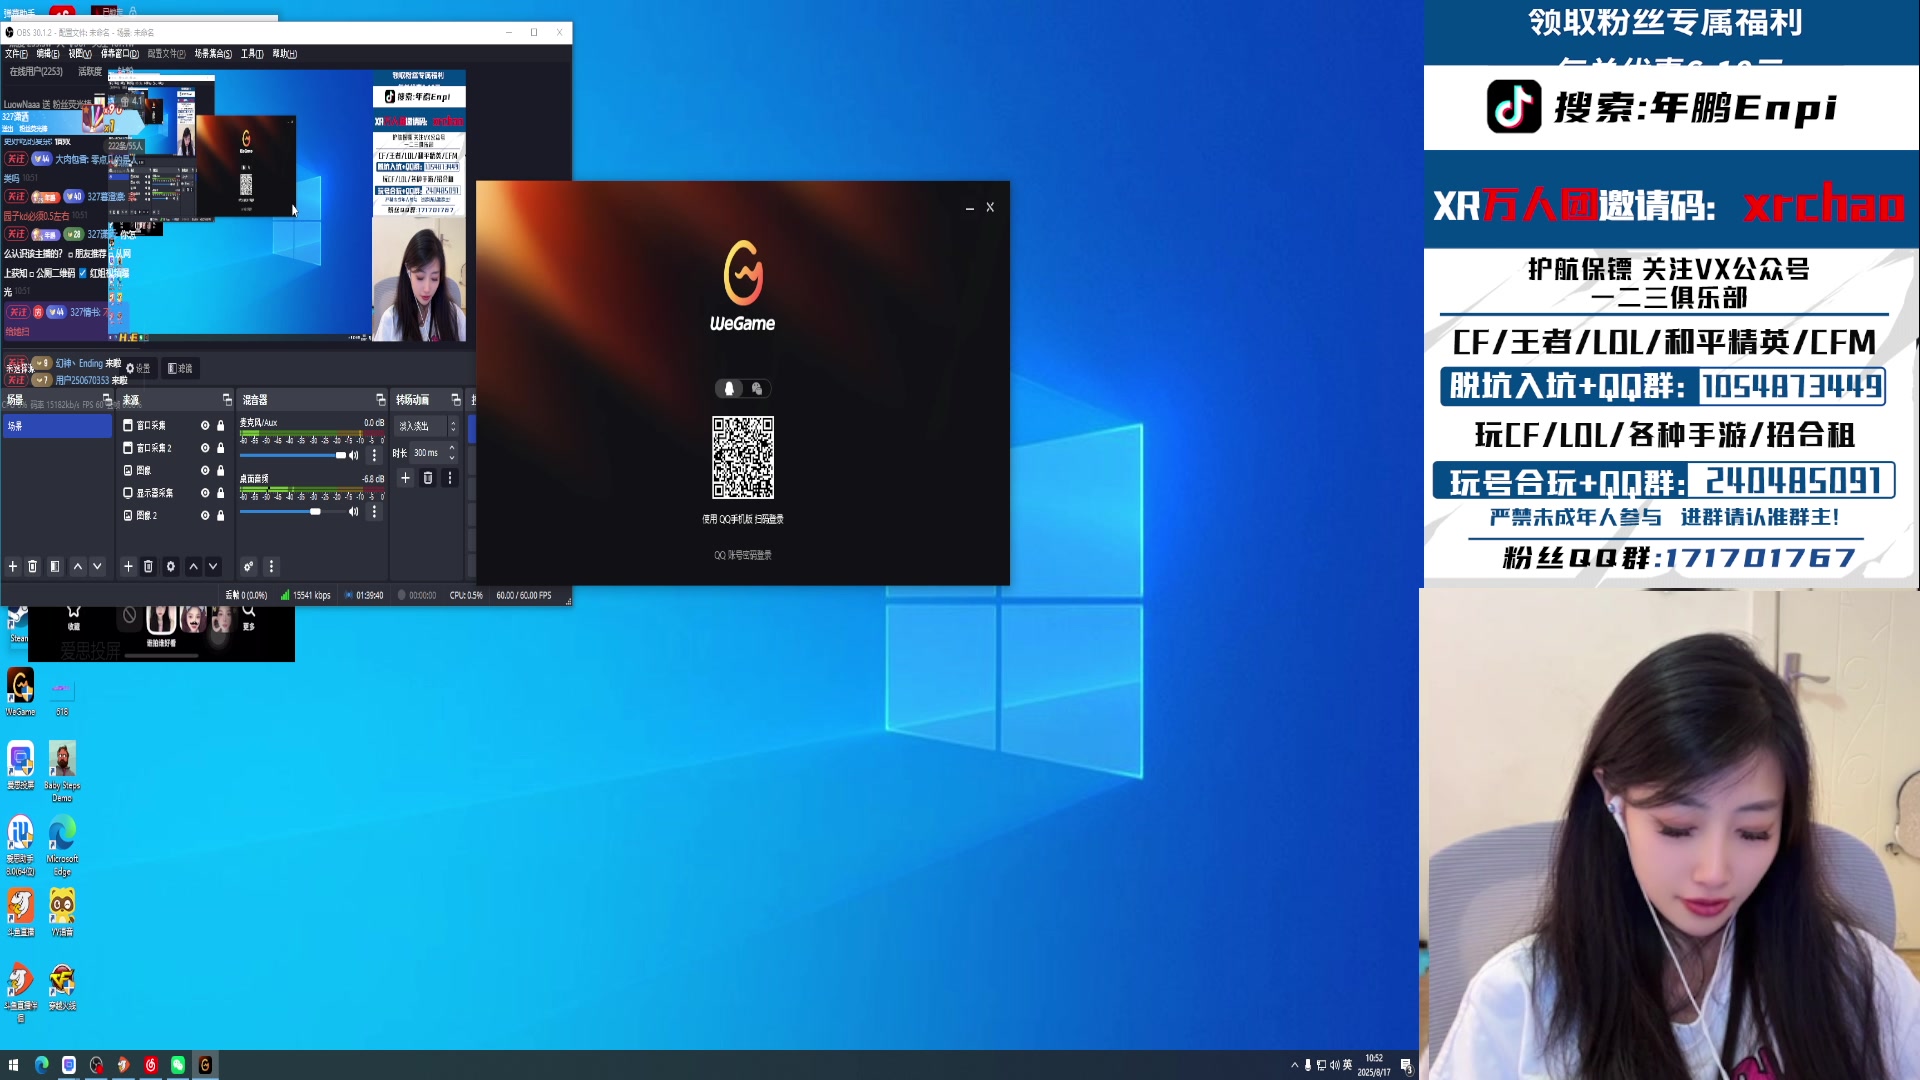Undock the 场景 panel

click(107, 399)
